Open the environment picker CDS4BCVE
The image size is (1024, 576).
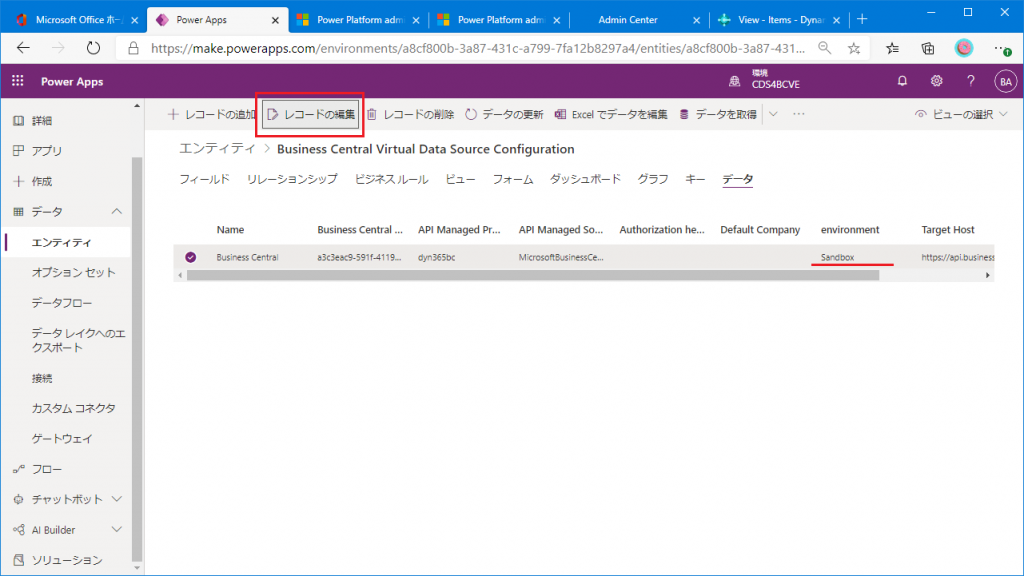pyautogui.click(x=764, y=80)
